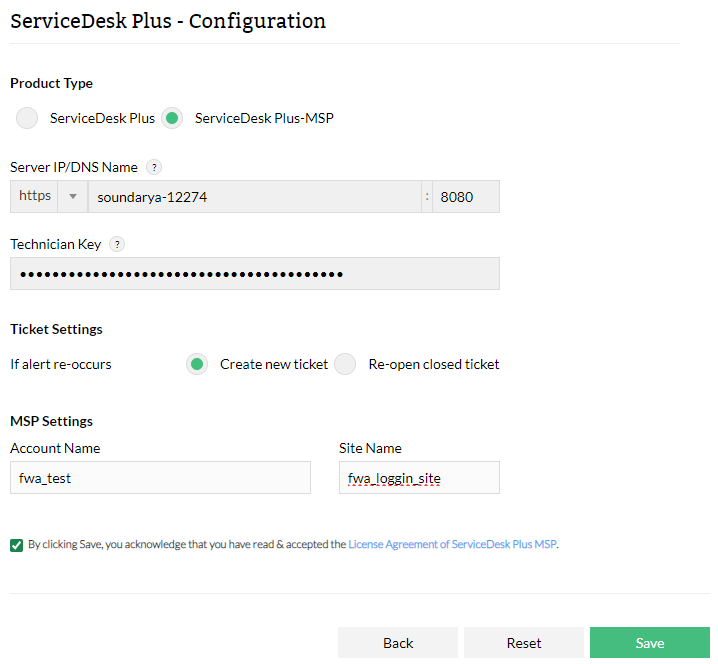Image resolution: width=718 pixels, height=664 pixels.
Task: Save the ServiceDesk Plus configuration
Action: 649,643
